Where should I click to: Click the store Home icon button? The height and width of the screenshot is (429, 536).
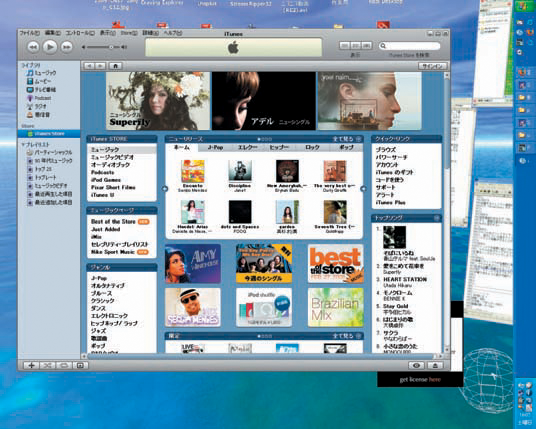tap(116, 66)
